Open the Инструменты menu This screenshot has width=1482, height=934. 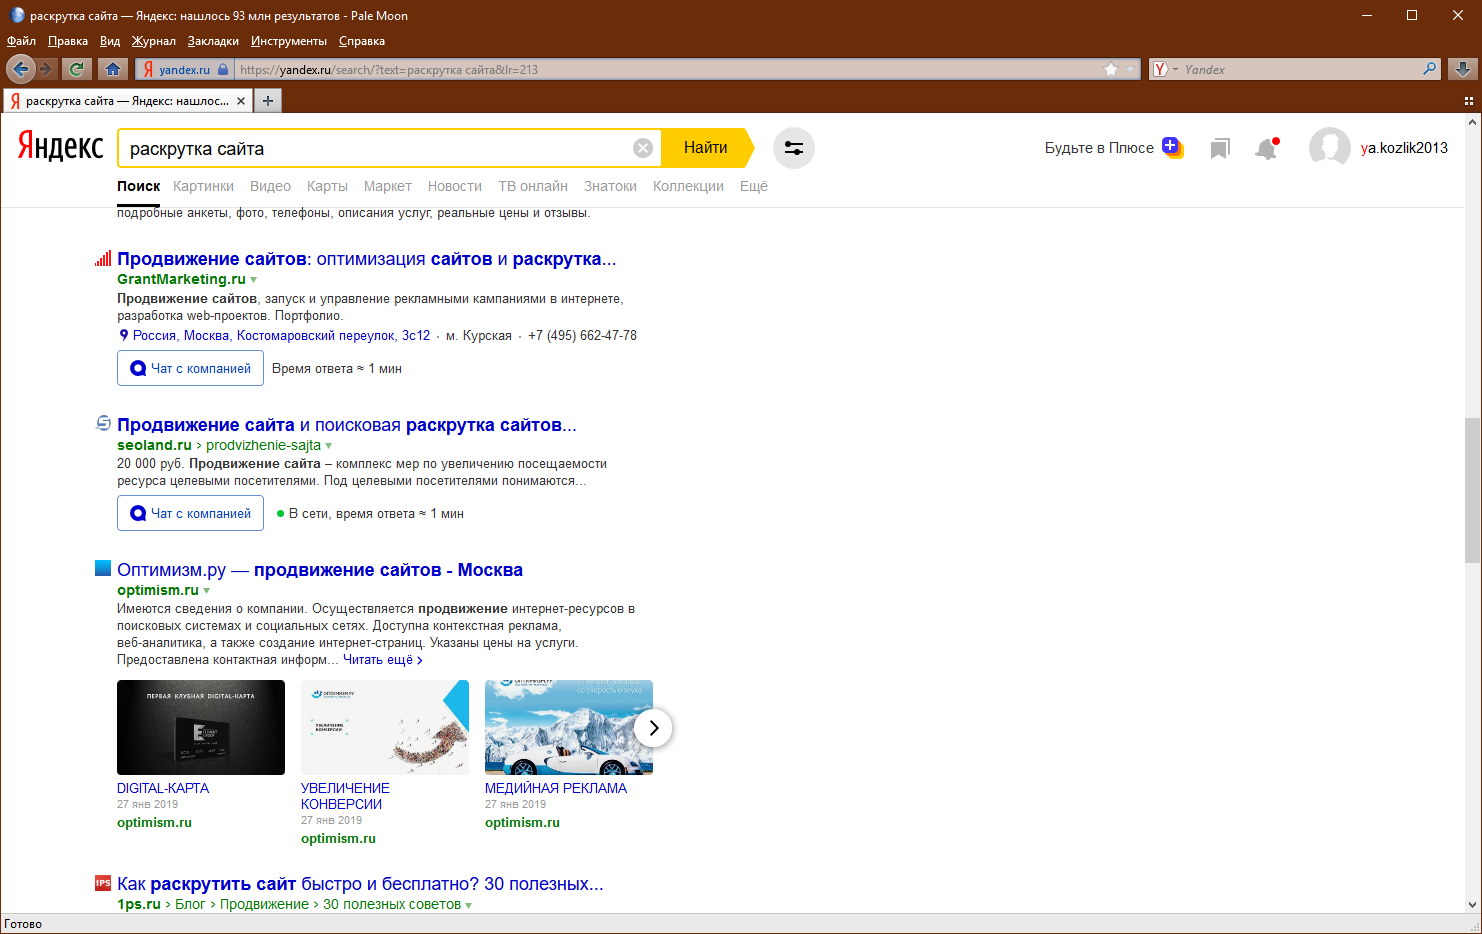(x=289, y=41)
